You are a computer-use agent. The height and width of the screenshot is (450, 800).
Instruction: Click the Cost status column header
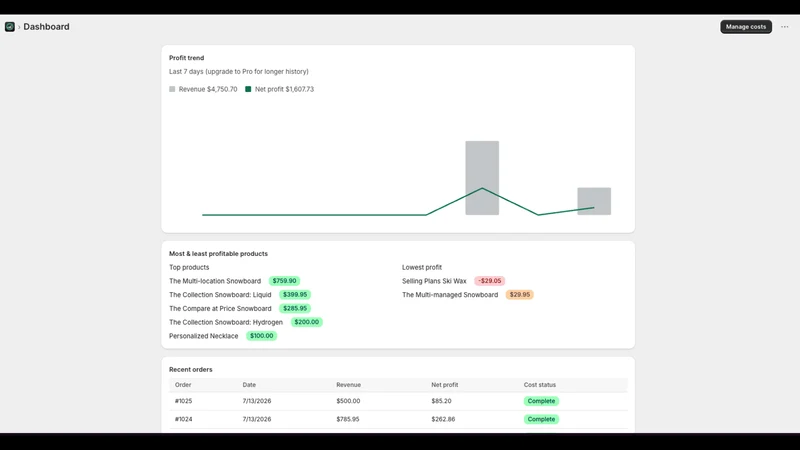[x=539, y=385]
